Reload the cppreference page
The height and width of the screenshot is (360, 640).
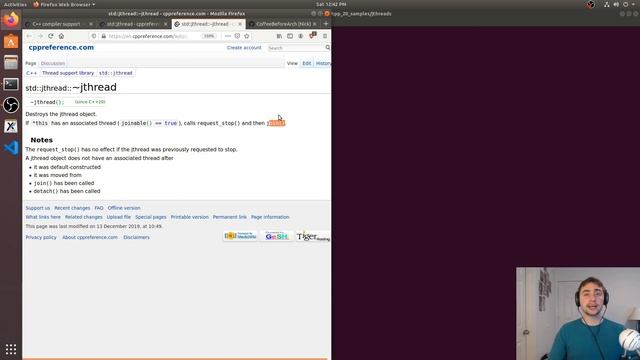51,36
